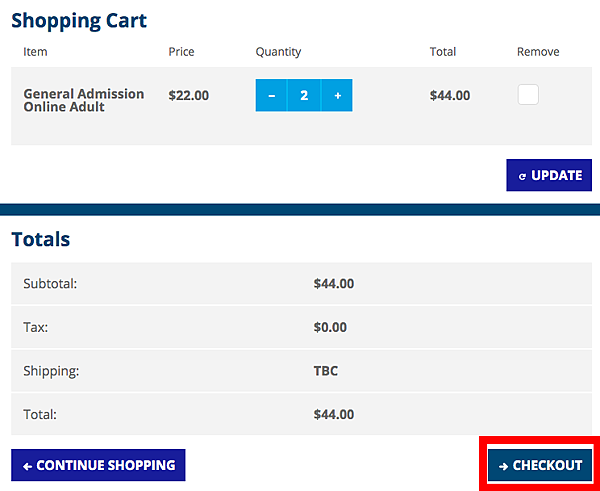Click the Remove column header
Screen dimensions: 600x491
pyautogui.click(x=538, y=52)
